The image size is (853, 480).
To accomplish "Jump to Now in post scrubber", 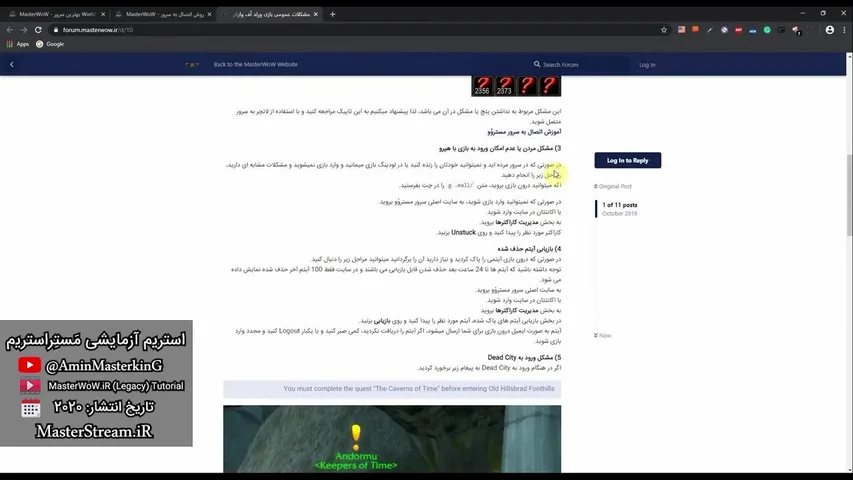I will click(602, 335).
